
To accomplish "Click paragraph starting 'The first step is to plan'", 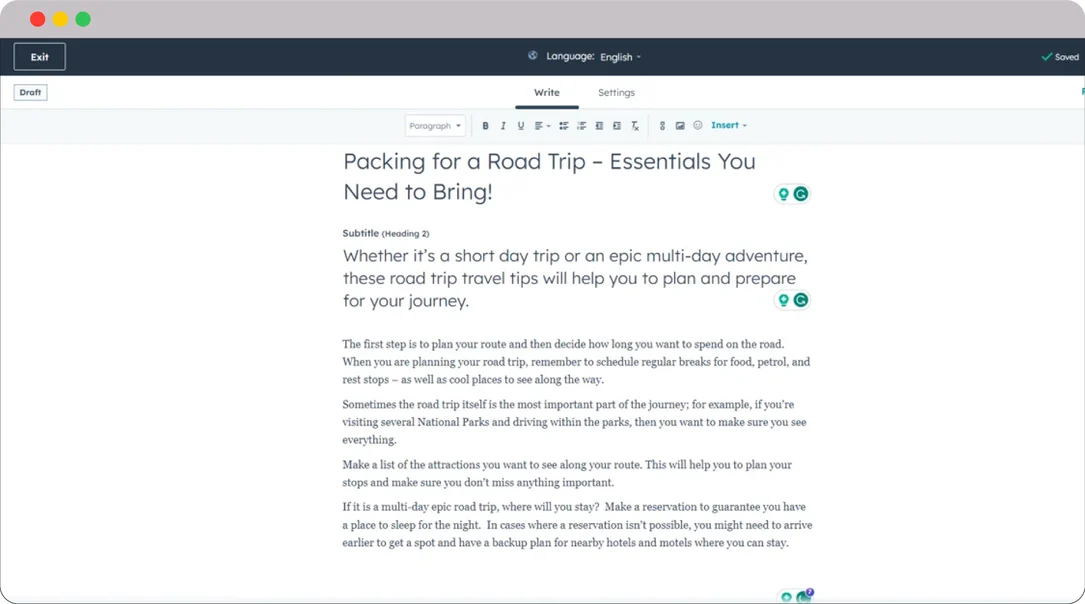I will 576,362.
